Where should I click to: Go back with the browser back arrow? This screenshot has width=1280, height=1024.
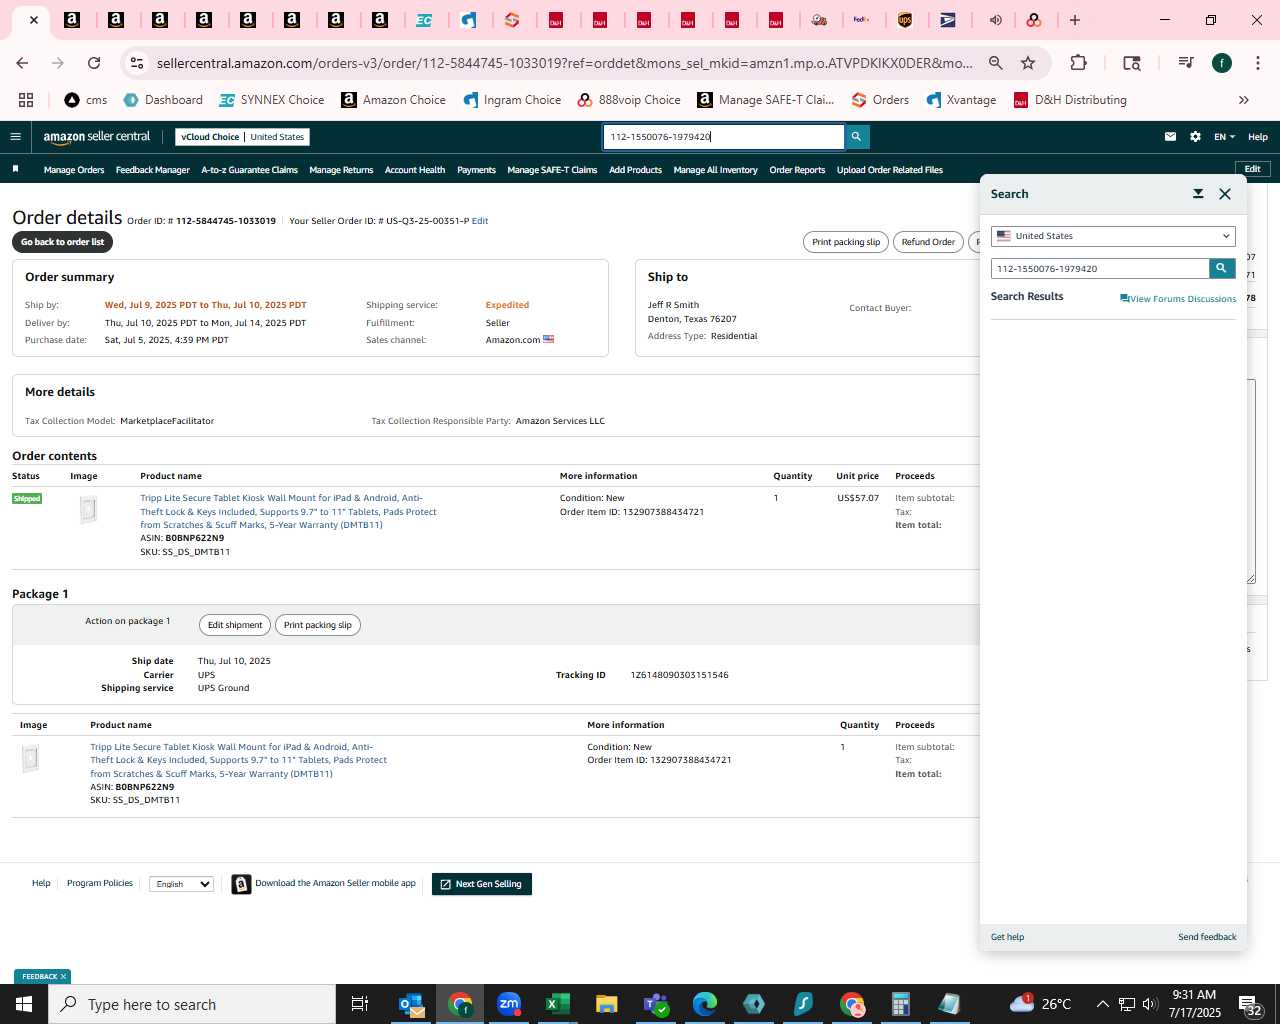click(x=22, y=63)
